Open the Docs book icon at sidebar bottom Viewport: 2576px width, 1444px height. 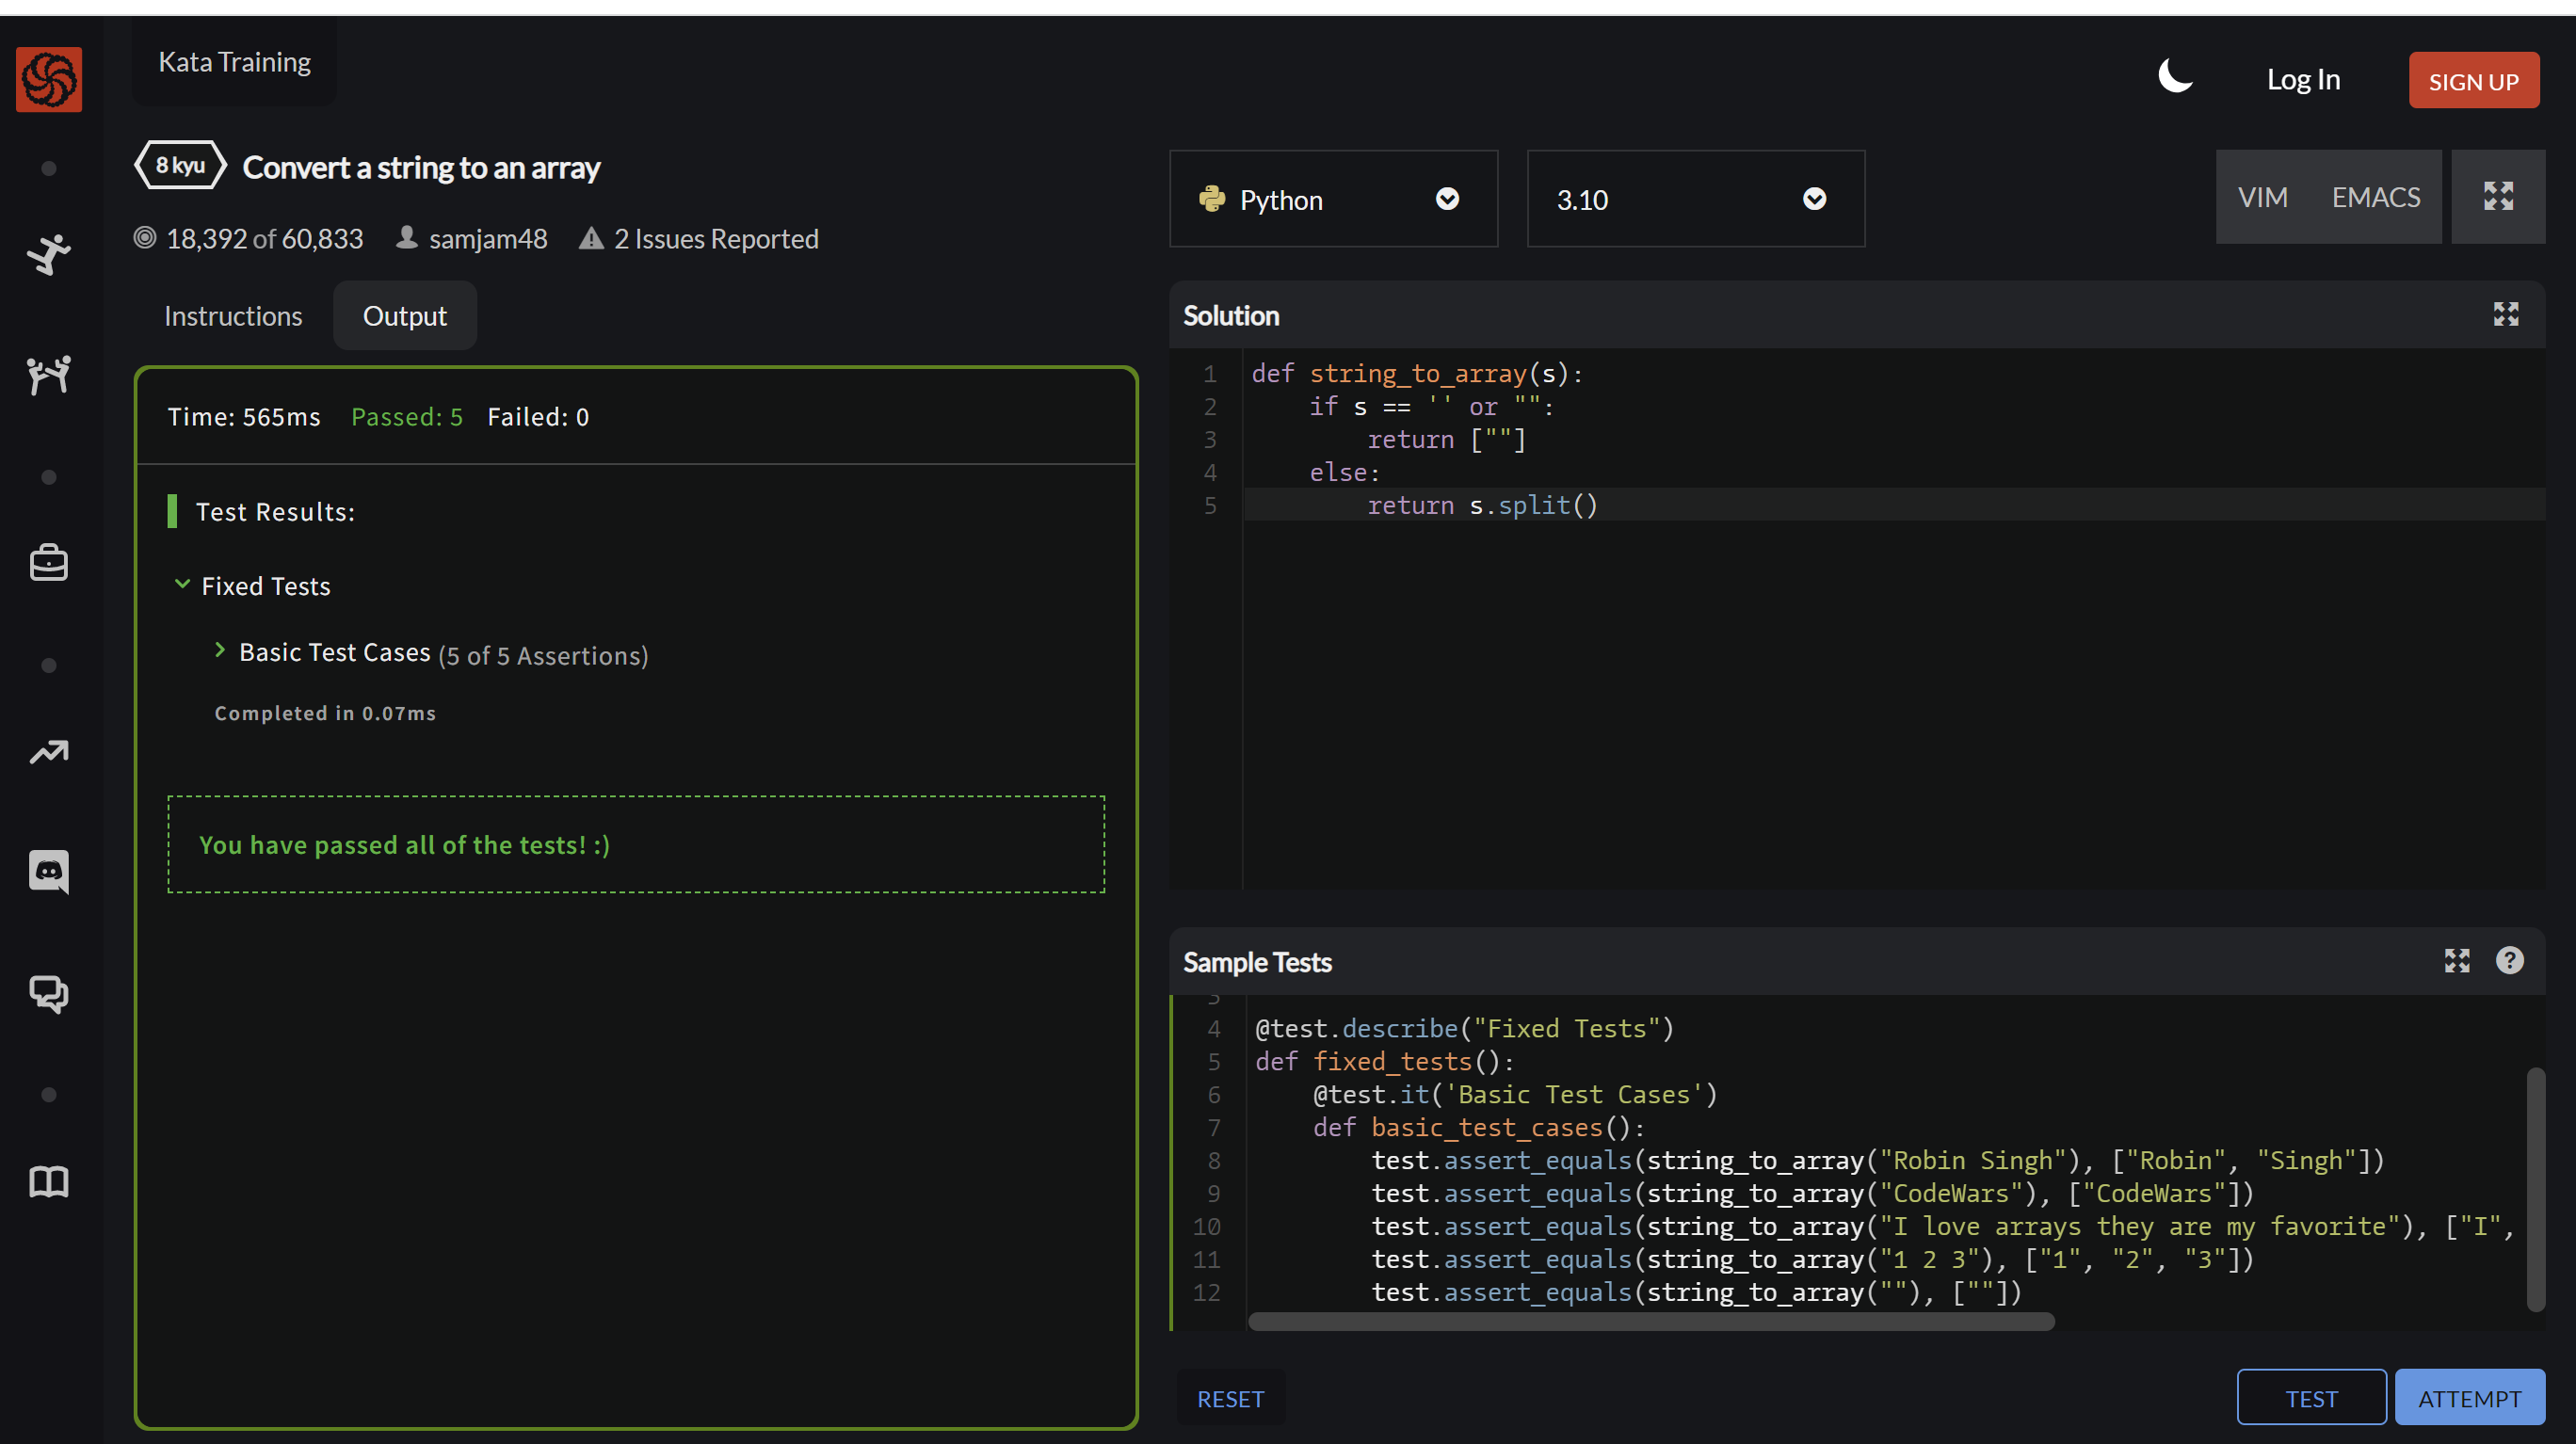(x=48, y=1180)
